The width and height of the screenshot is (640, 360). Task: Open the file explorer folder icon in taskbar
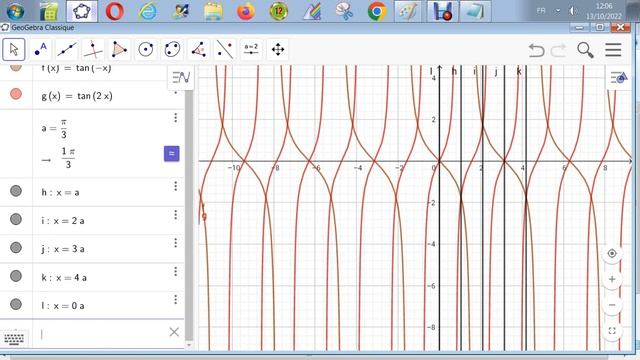pyautogui.click(x=213, y=11)
